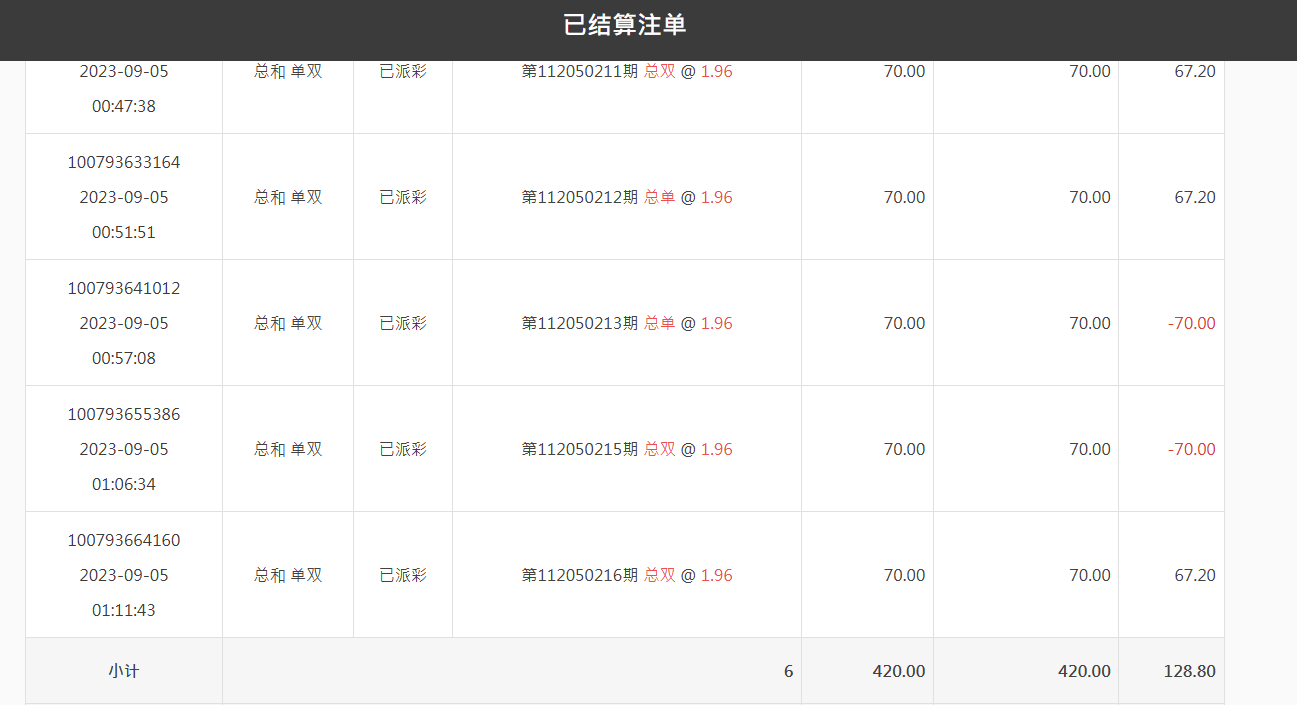Image resolution: width=1297 pixels, height=705 pixels.
Task: Click bet detail 第112050215期 总双
Action: tap(627, 449)
